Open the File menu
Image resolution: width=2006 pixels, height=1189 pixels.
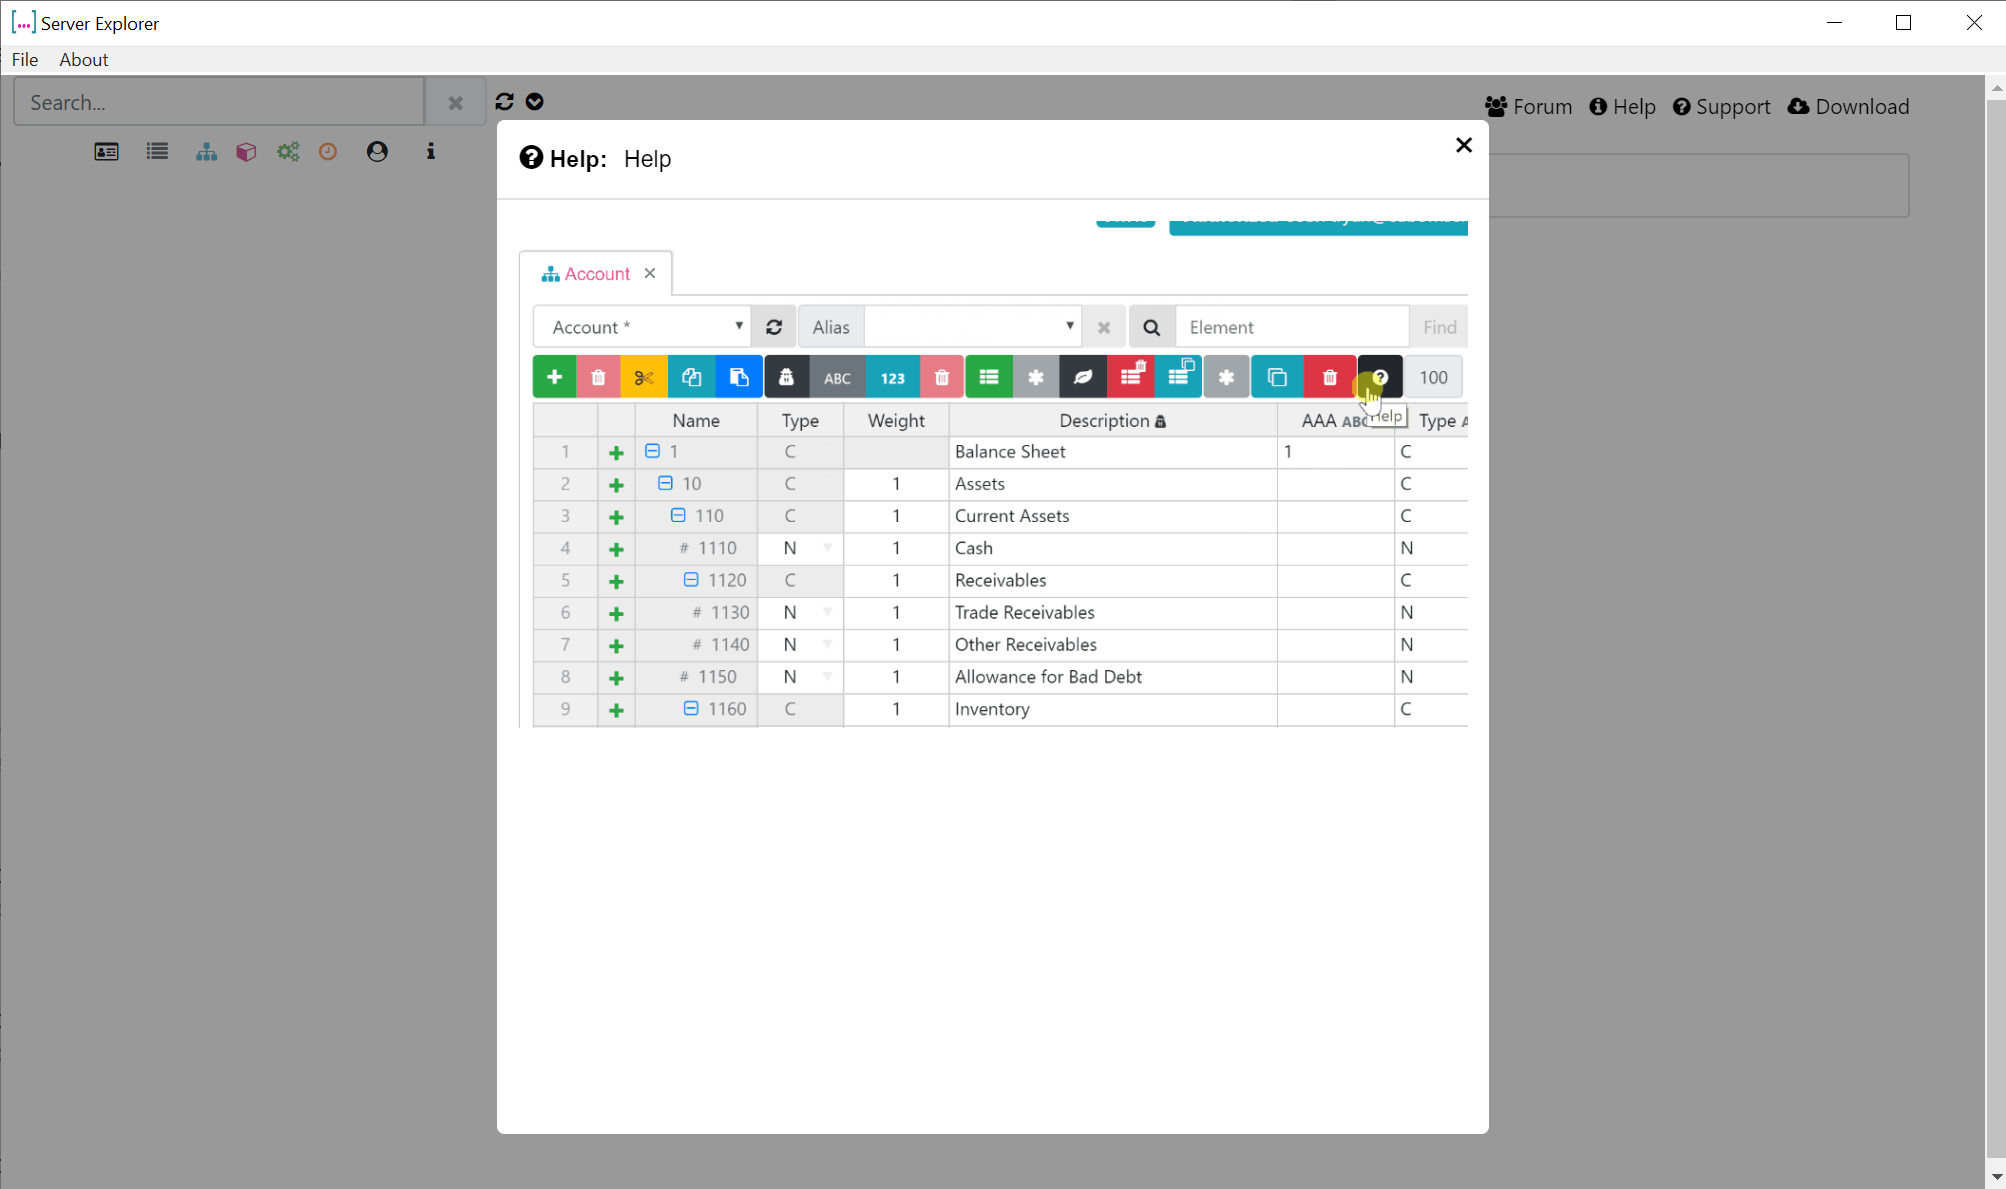(x=25, y=59)
